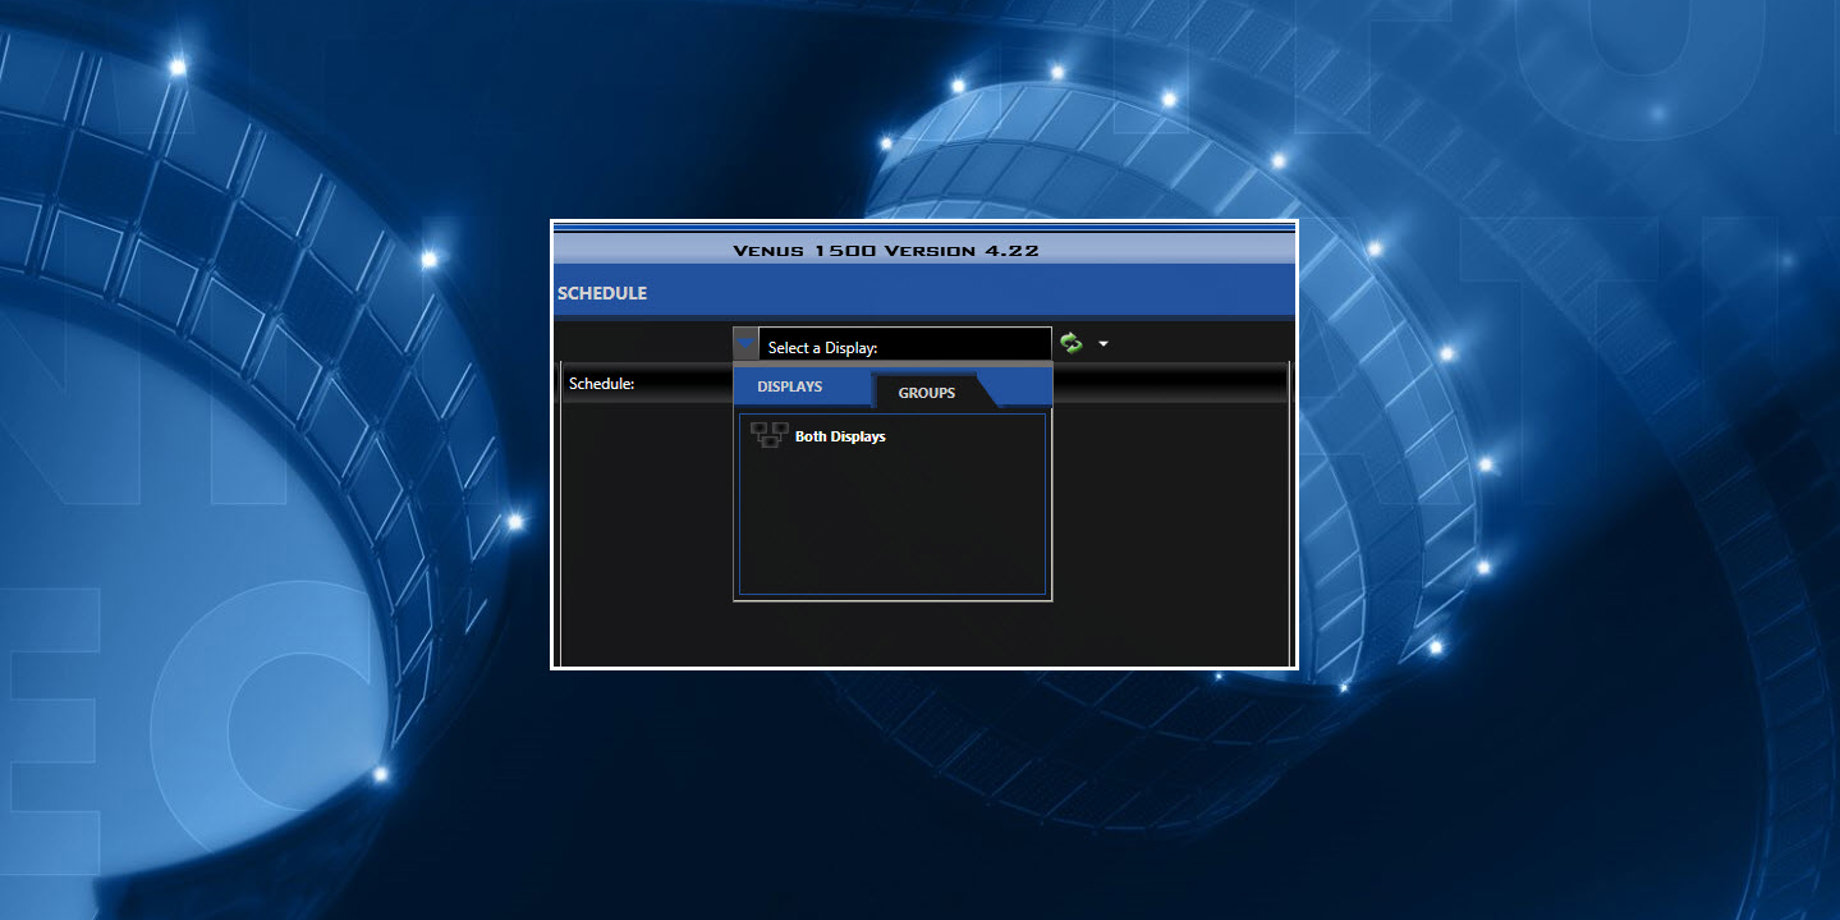The width and height of the screenshot is (1840, 920).
Task: Click the Venus 1500 Version 4.22 title
Action: pos(885,250)
